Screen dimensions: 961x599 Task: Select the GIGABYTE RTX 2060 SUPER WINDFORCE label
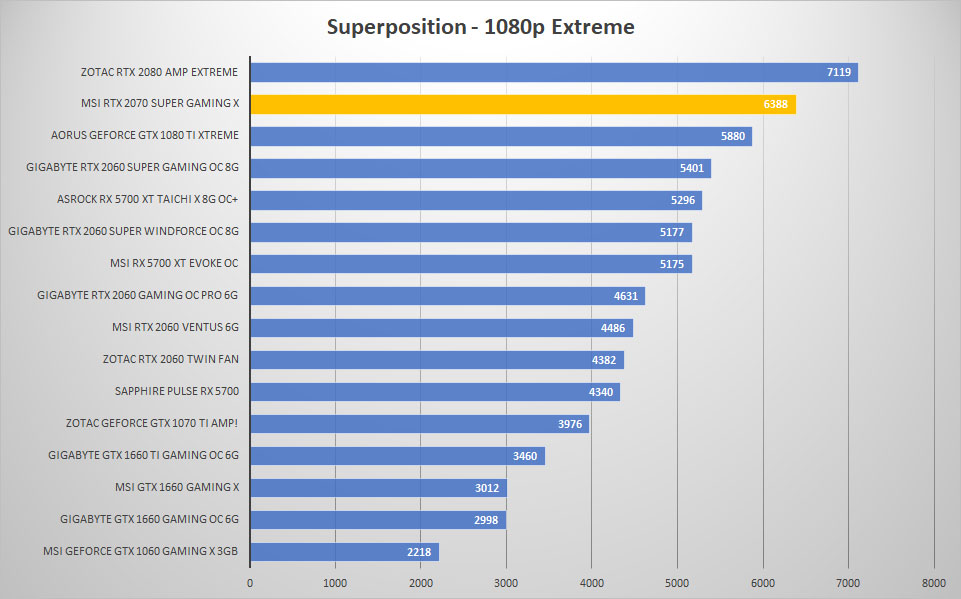coord(123,231)
